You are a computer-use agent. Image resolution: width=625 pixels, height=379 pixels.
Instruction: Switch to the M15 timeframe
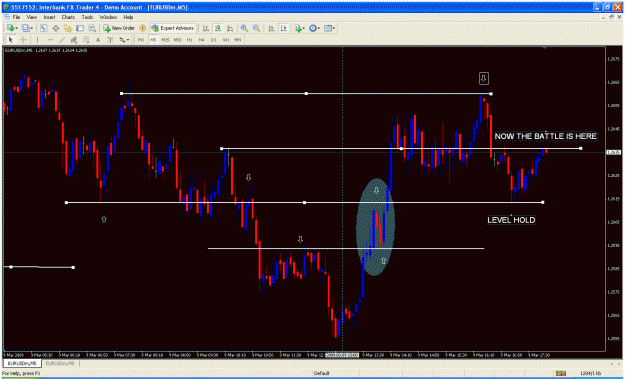(165, 39)
